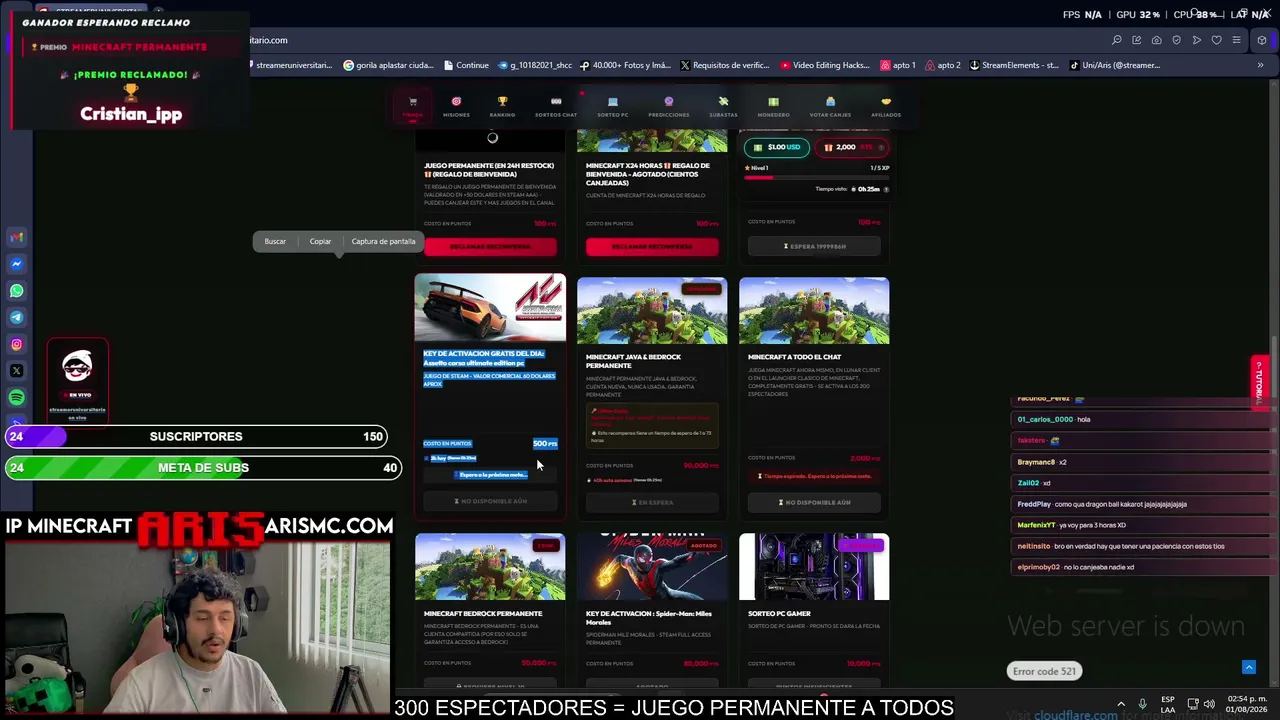Go to Votar Canjes tab

click(830, 106)
